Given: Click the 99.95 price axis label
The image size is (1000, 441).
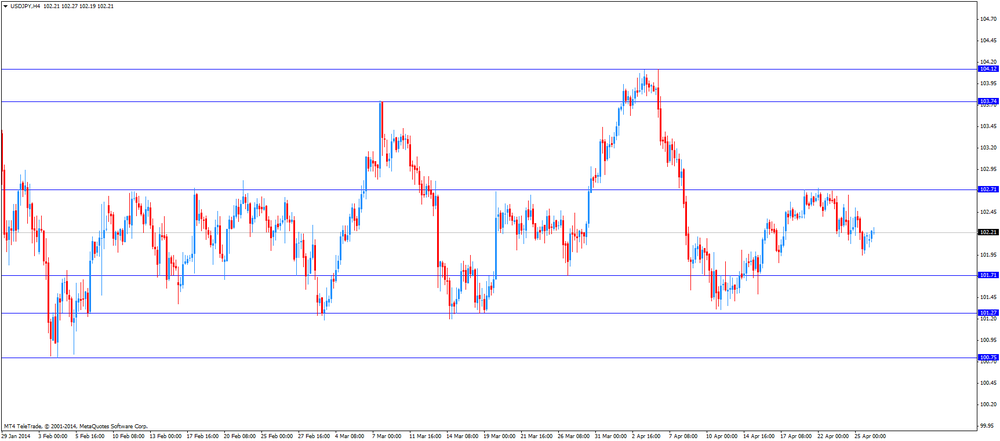Looking at the screenshot, I should click(989, 426).
